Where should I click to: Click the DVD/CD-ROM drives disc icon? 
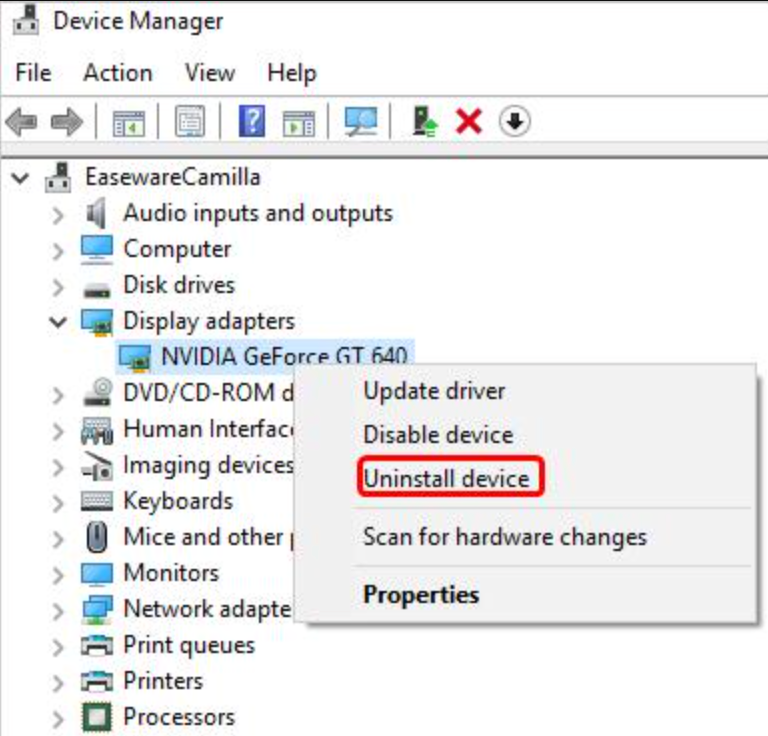click(x=97, y=392)
